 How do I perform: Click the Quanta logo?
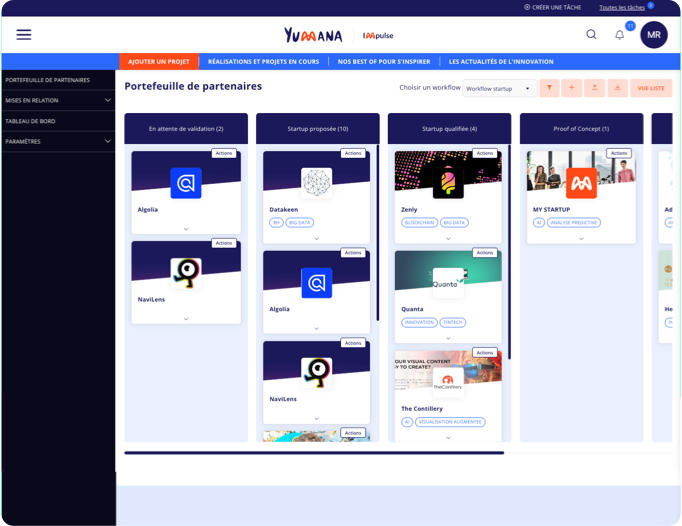pyautogui.click(x=448, y=283)
